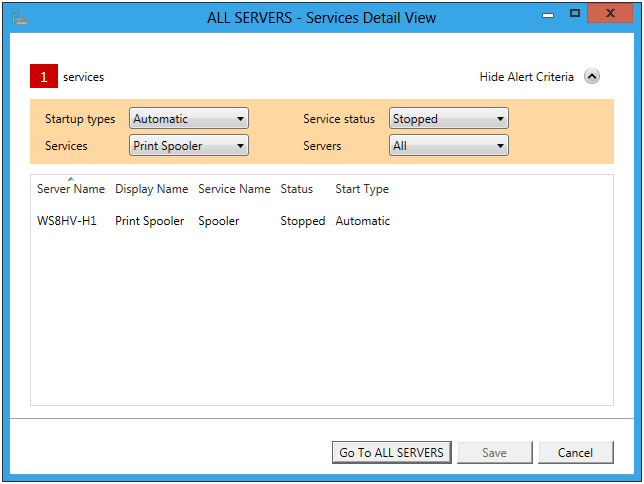Click the Server Manager icon in title bar
Image resolution: width=644 pixels, height=484 pixels.
19,18
